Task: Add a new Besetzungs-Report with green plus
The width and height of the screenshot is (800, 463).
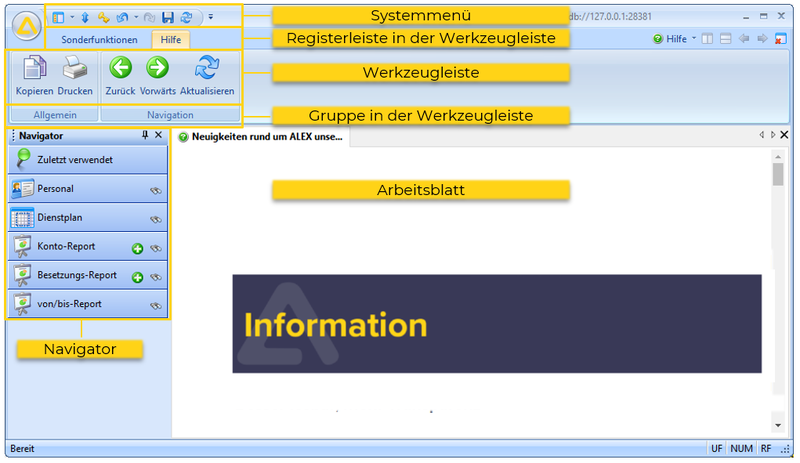Action: 138,278
